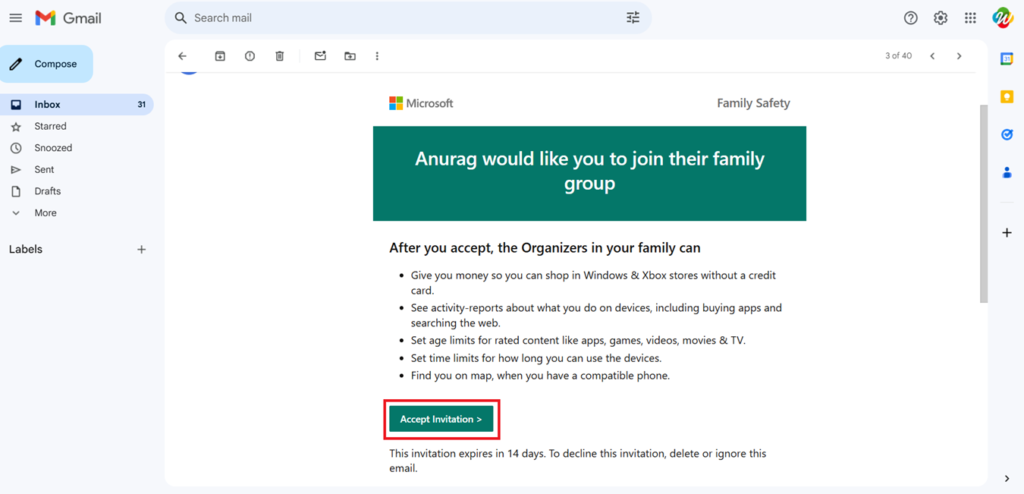The width and height of the screenshot is (1024, 494).
Task: Click the Compose button
Action: [46, 64]
